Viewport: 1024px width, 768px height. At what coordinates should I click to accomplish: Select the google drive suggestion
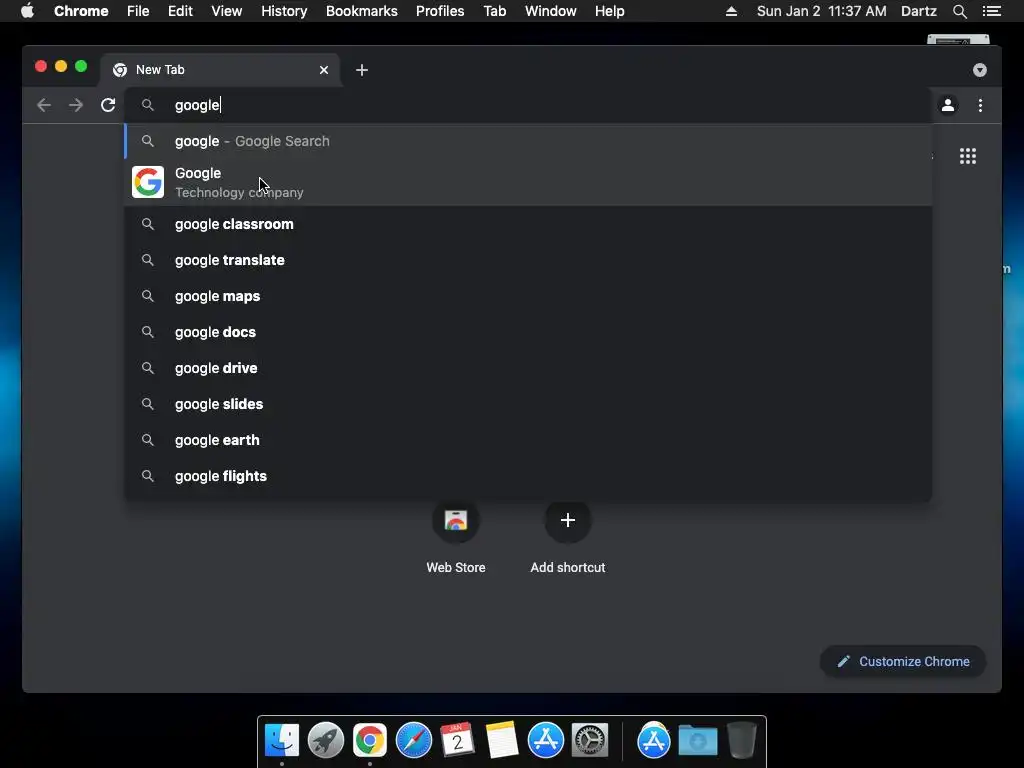[x=528, y=368]
